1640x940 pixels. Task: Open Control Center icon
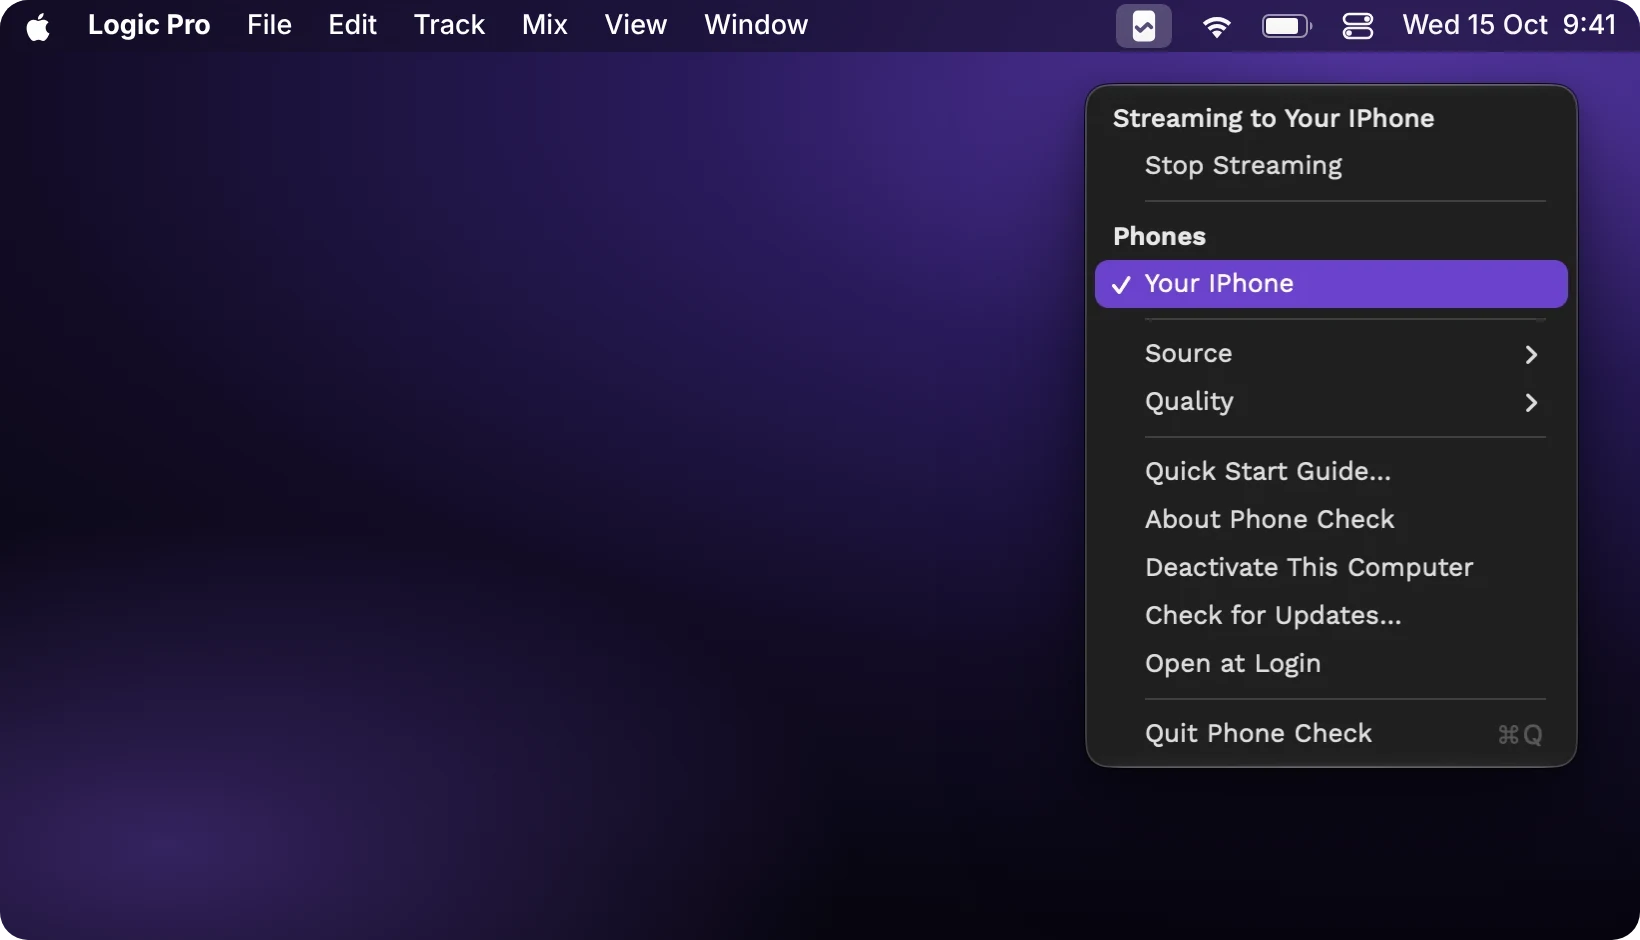[1358, 26]
